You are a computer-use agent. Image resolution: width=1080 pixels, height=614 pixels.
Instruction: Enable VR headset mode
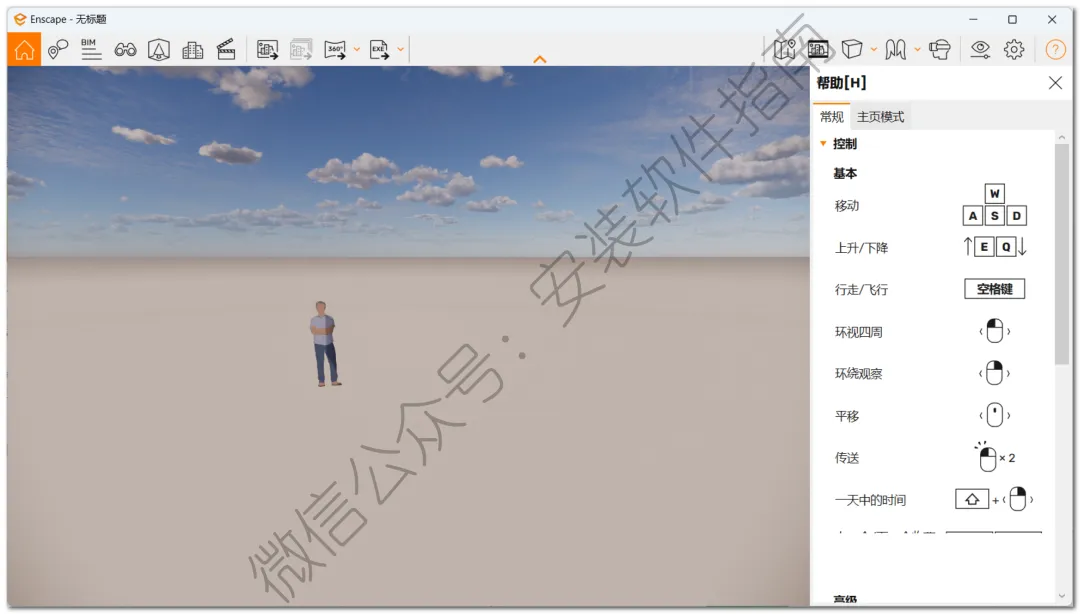click(939, 50)
